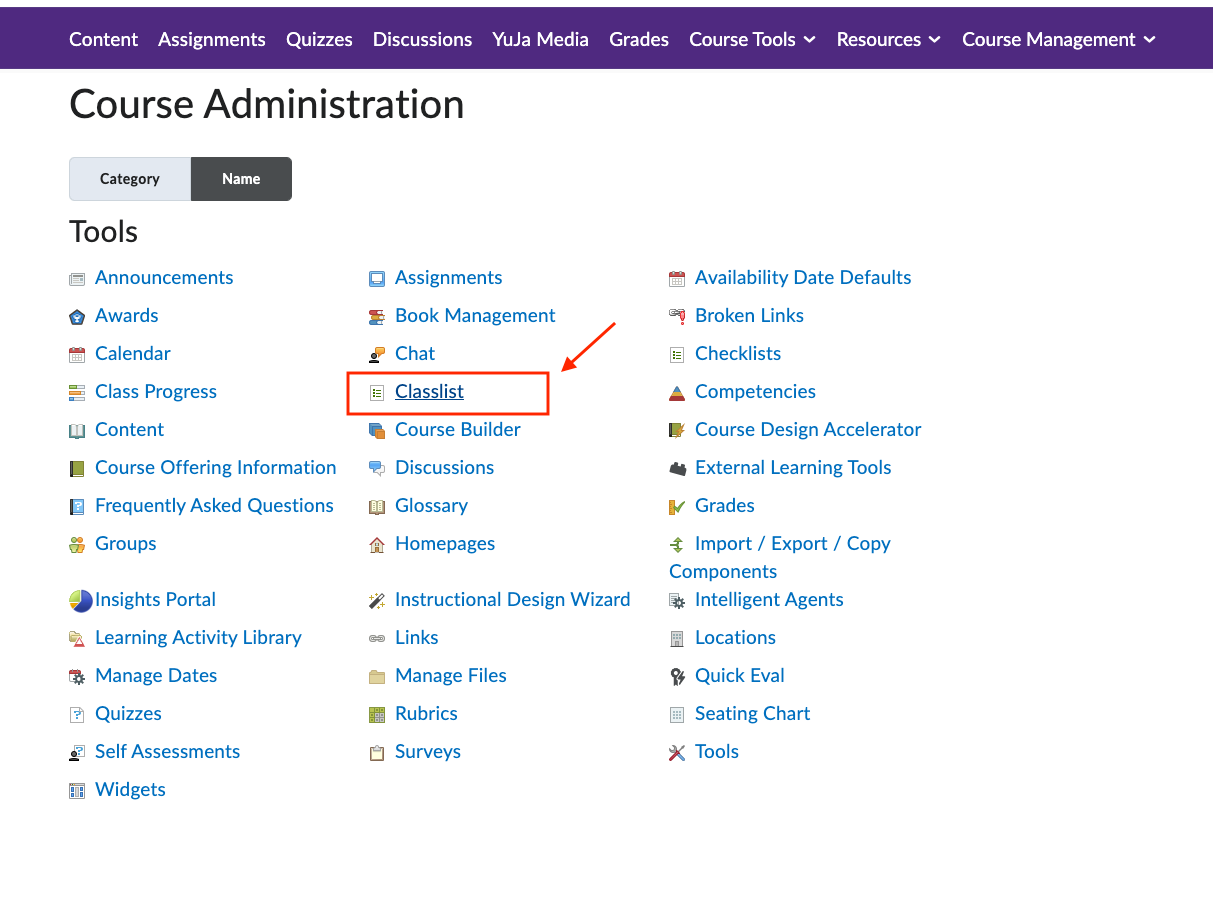Open the Classlist link
The width and height of the screenshot is (1213, 908).
[429, 392]
